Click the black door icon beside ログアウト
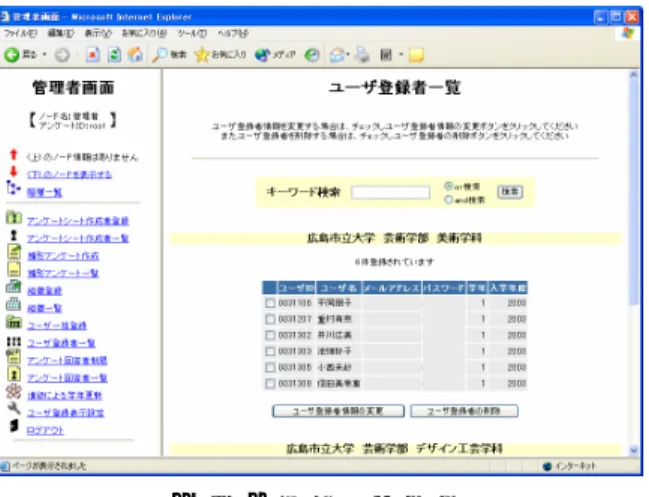 14,425
